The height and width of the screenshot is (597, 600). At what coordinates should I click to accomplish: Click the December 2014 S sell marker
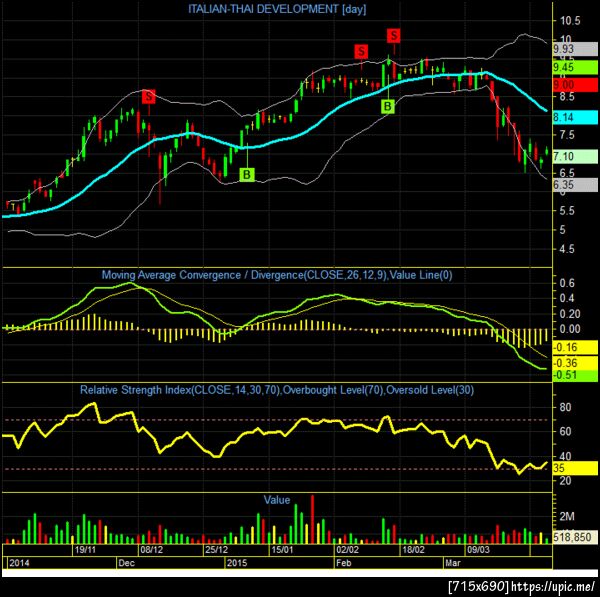point(148,96)
